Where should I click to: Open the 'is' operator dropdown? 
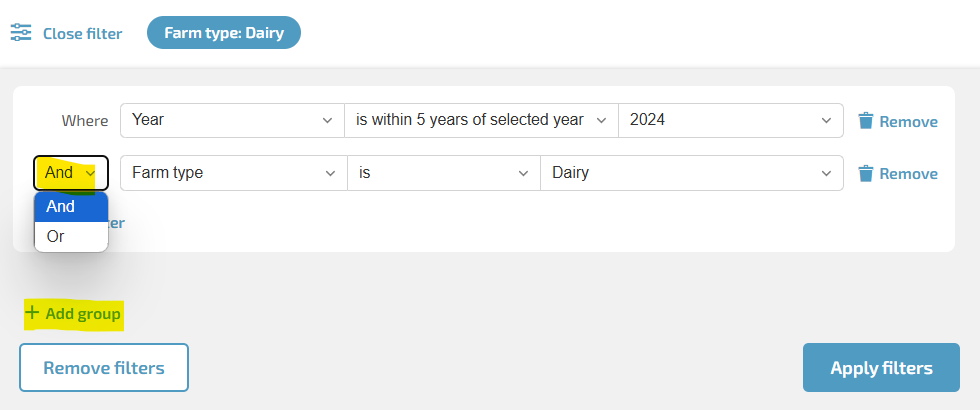(444, 172)
